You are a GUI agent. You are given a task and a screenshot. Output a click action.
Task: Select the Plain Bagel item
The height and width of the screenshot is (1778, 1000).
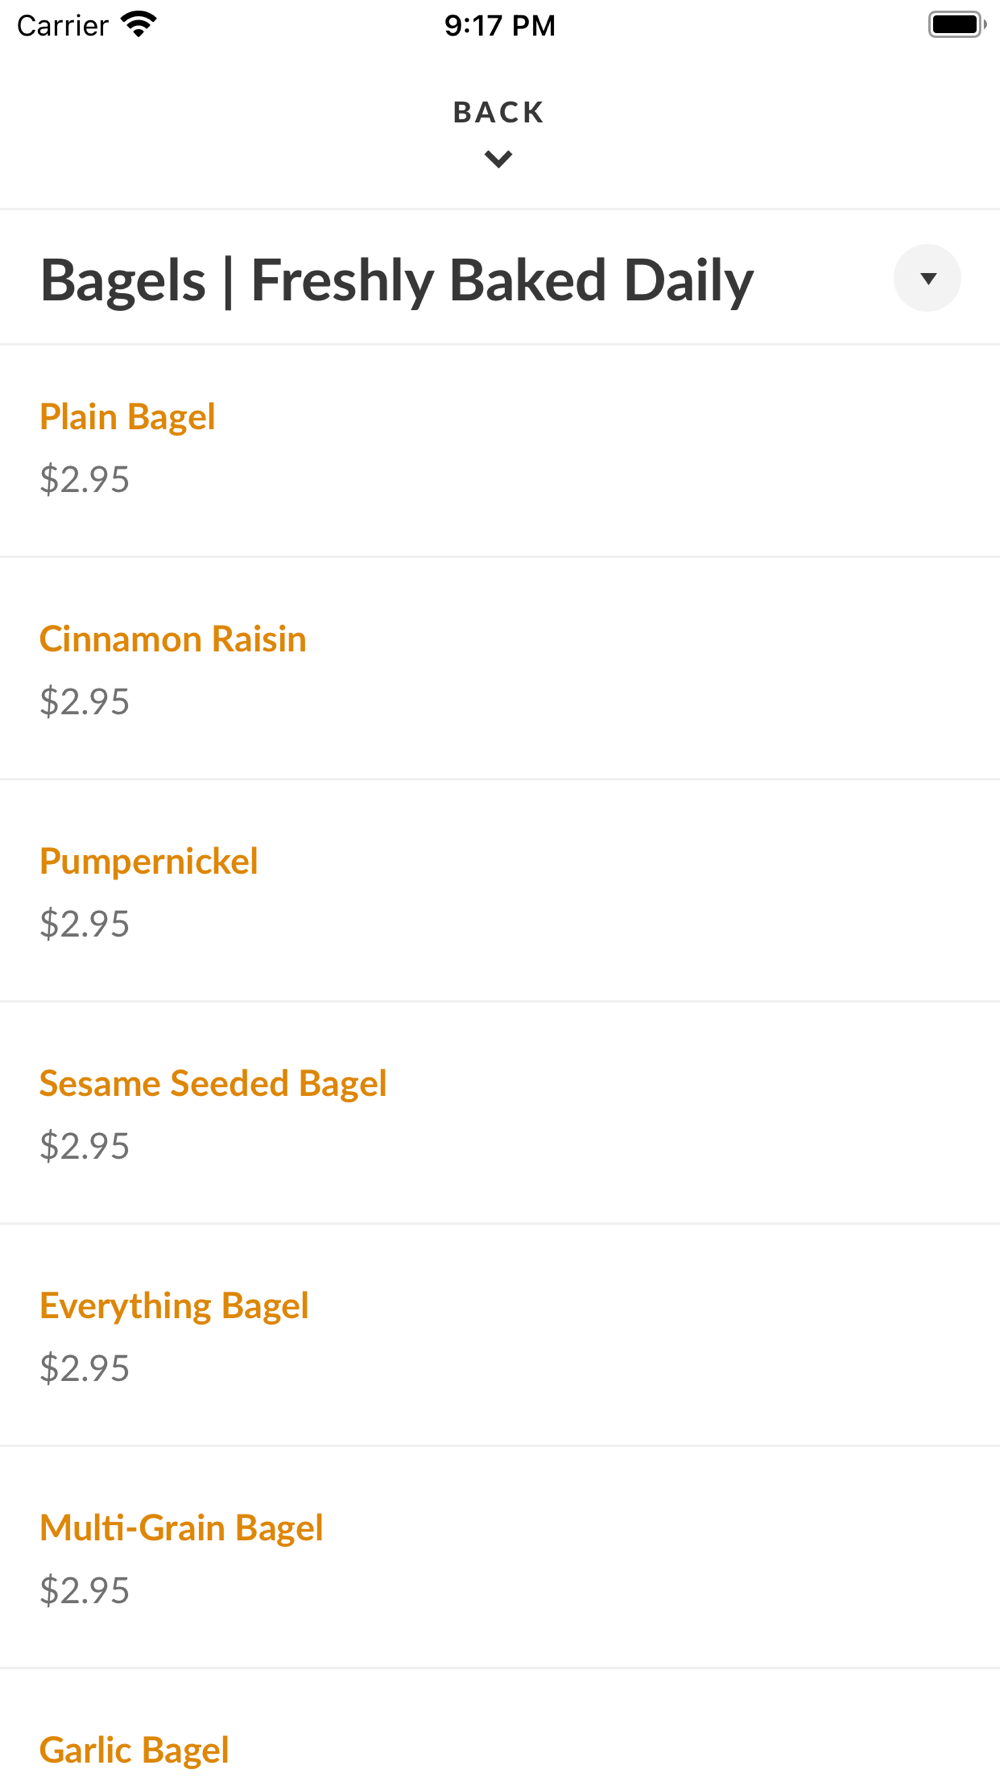(127, 417)
